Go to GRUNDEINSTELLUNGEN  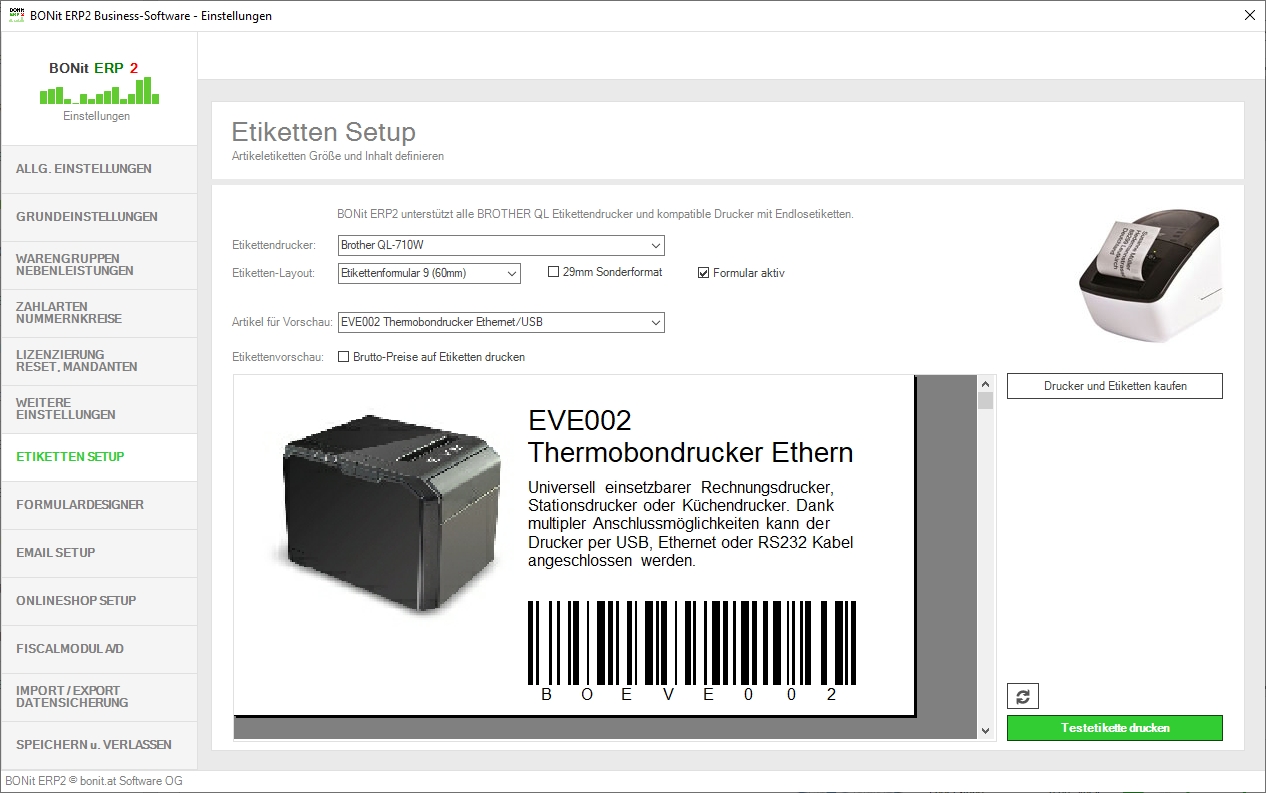99,217
